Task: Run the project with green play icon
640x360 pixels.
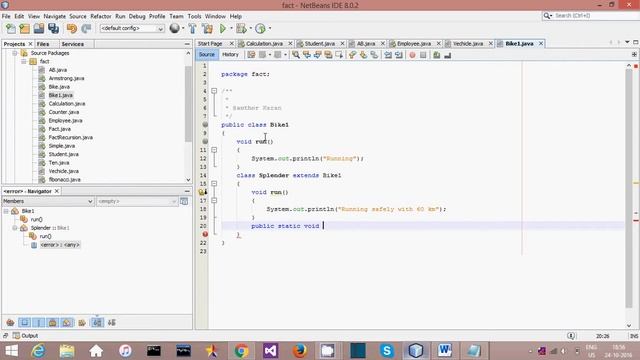Action: [x=223, y=28]
